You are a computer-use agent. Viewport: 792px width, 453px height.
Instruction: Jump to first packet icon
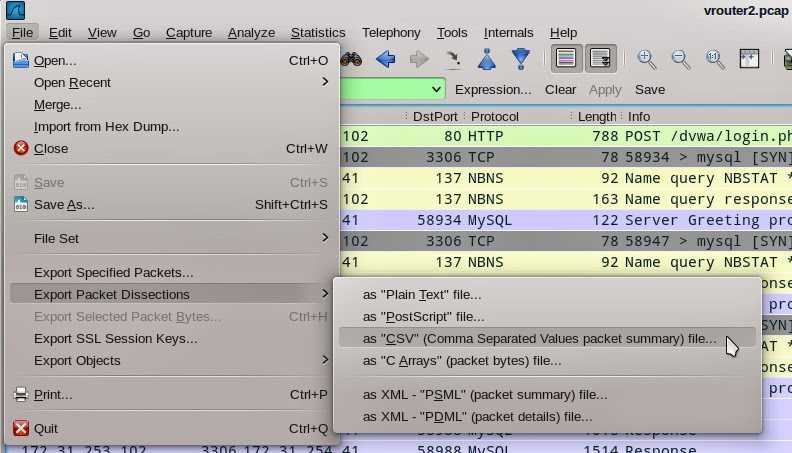pos(486,59)
